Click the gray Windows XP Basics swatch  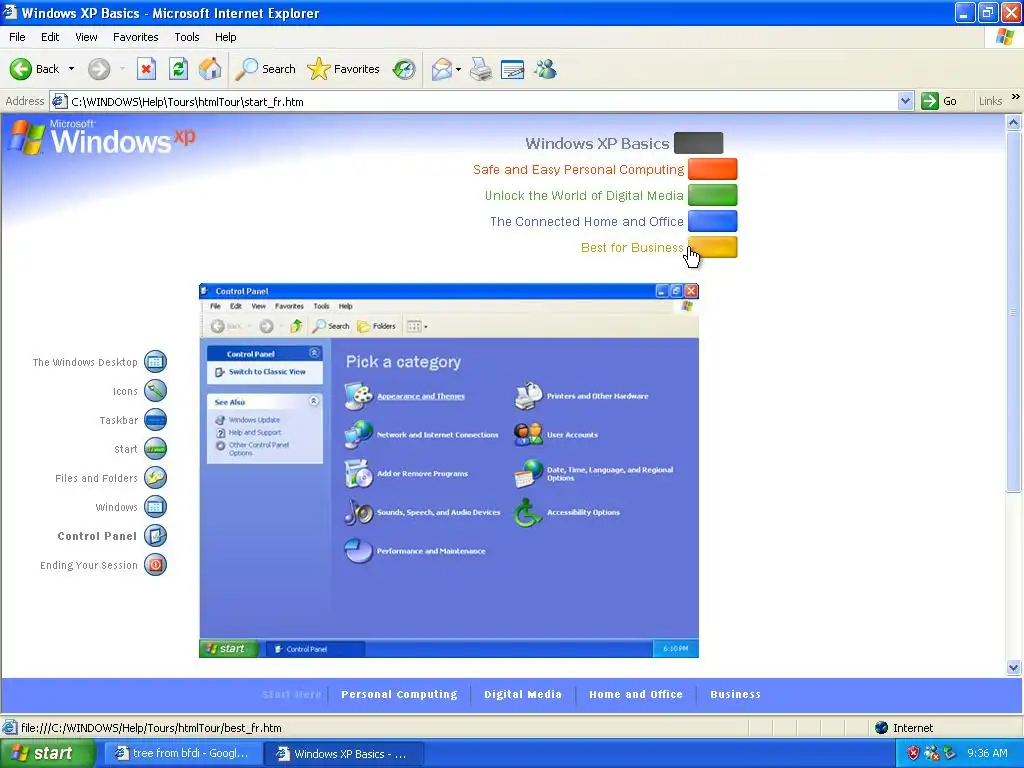[x=698, y=143]
